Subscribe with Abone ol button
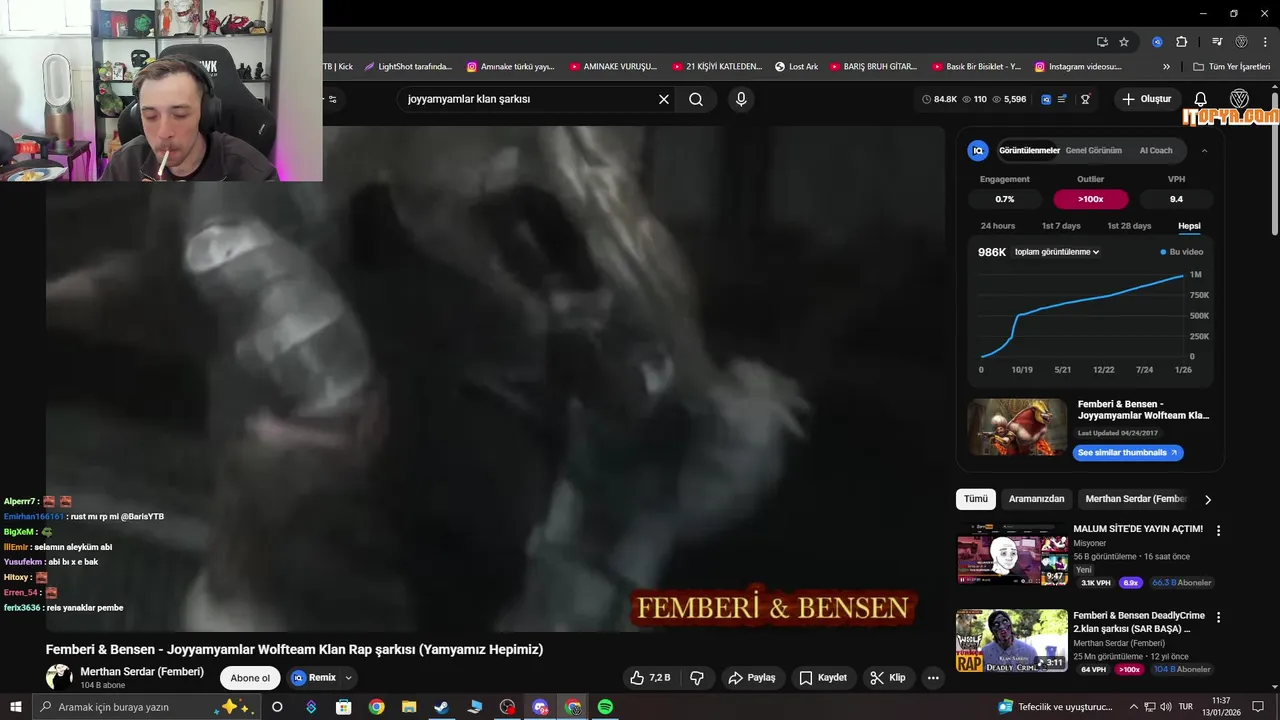The width and height of the screenshot is (1280, 720). (250, 678)
